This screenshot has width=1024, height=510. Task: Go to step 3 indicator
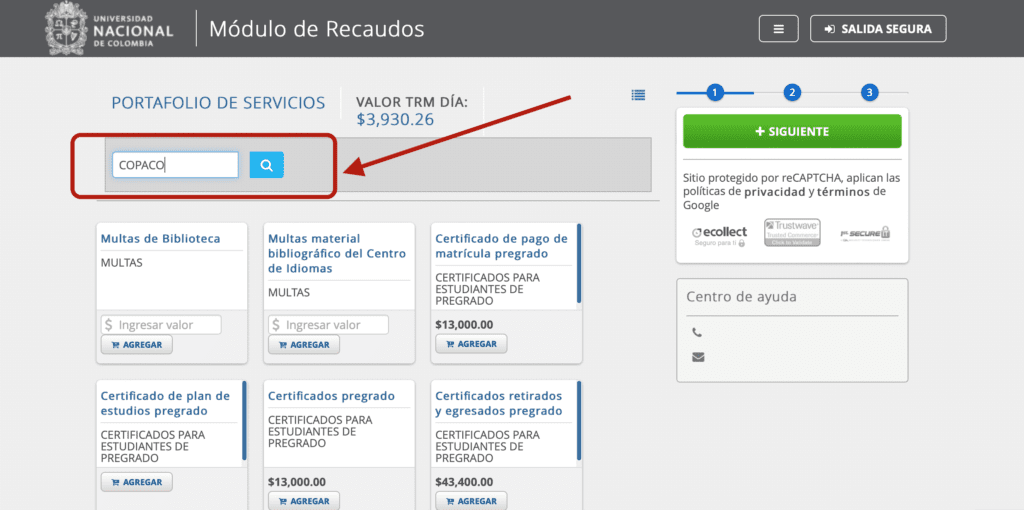870,93
